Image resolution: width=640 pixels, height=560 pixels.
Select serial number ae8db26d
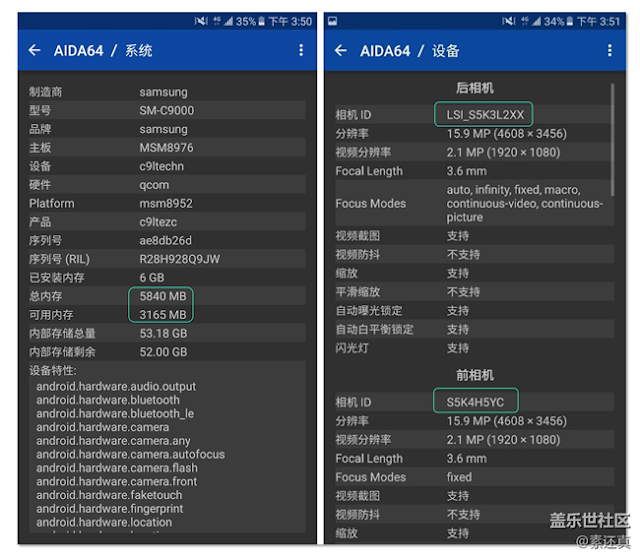(x=165, y=240)
